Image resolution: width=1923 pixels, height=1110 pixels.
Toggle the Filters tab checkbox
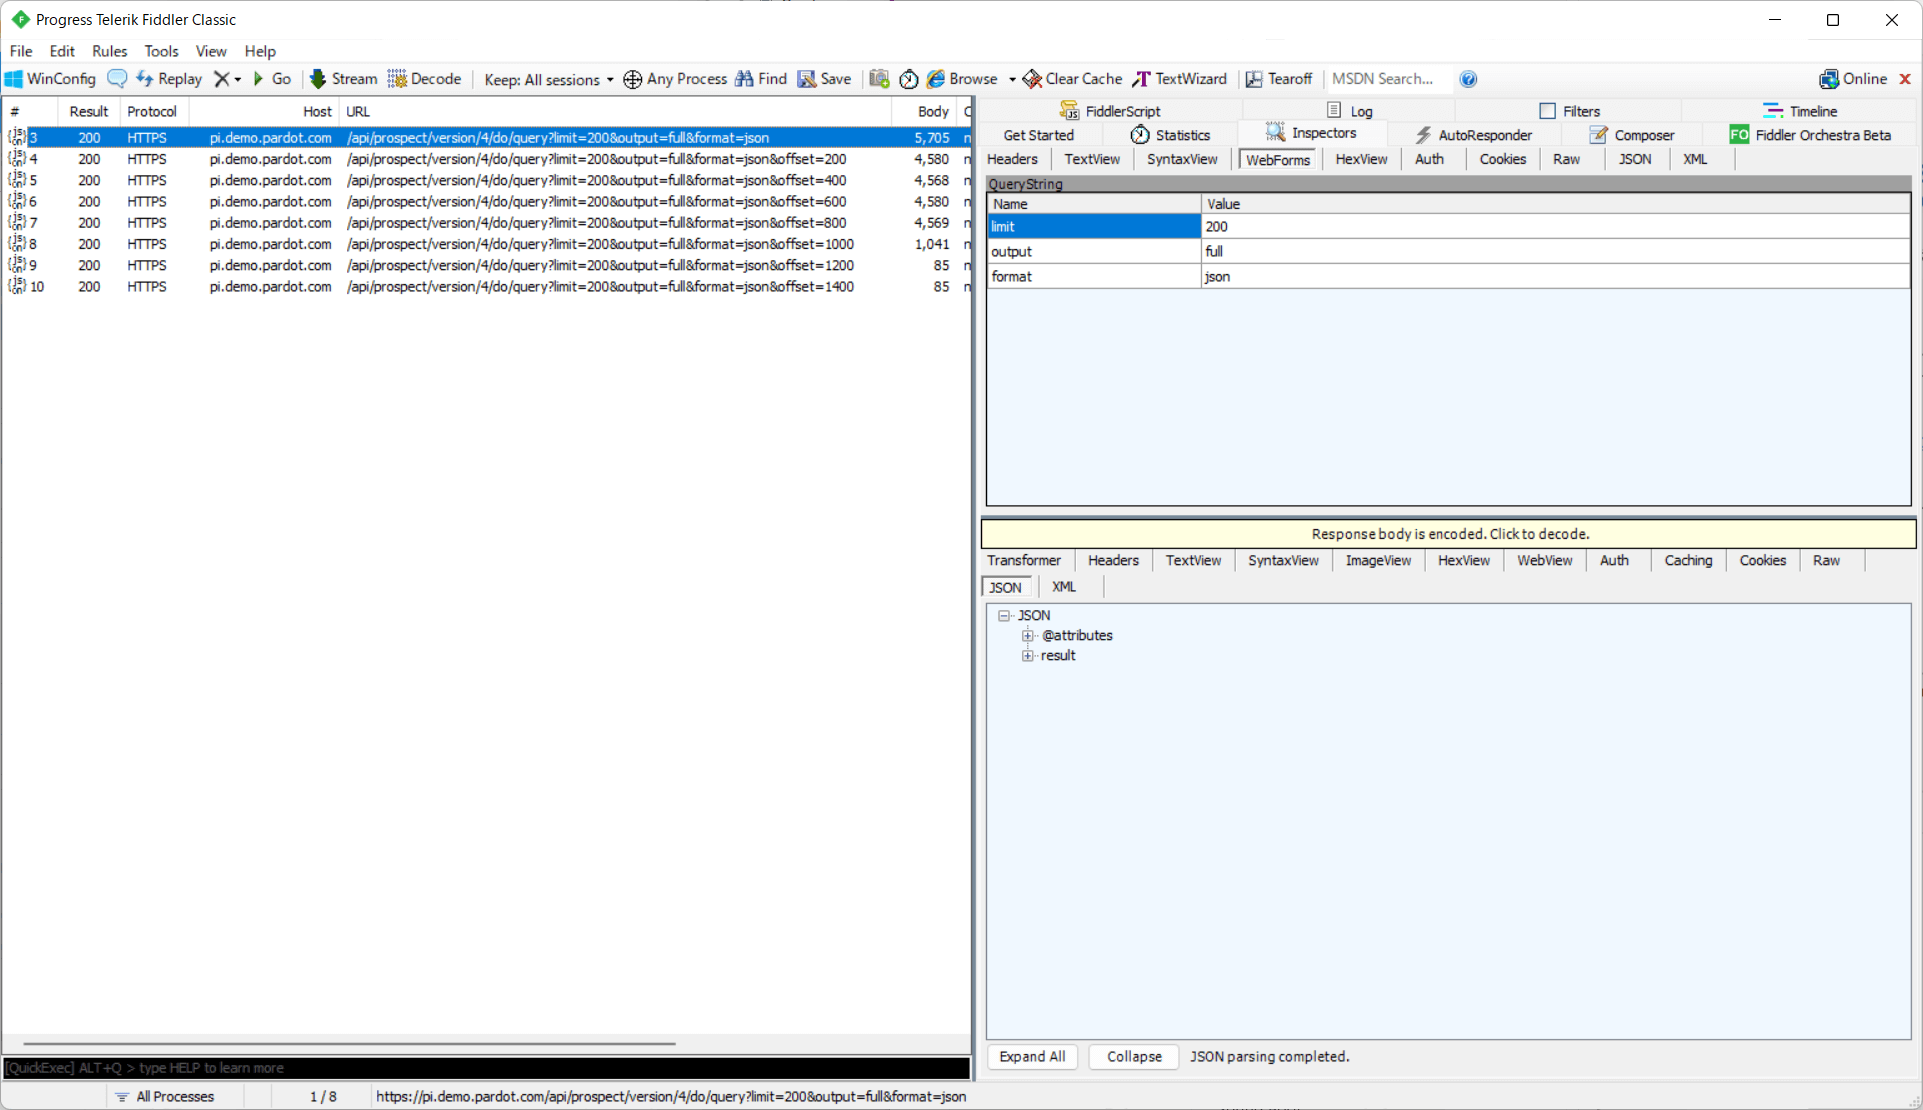[x=1548, y=111]
